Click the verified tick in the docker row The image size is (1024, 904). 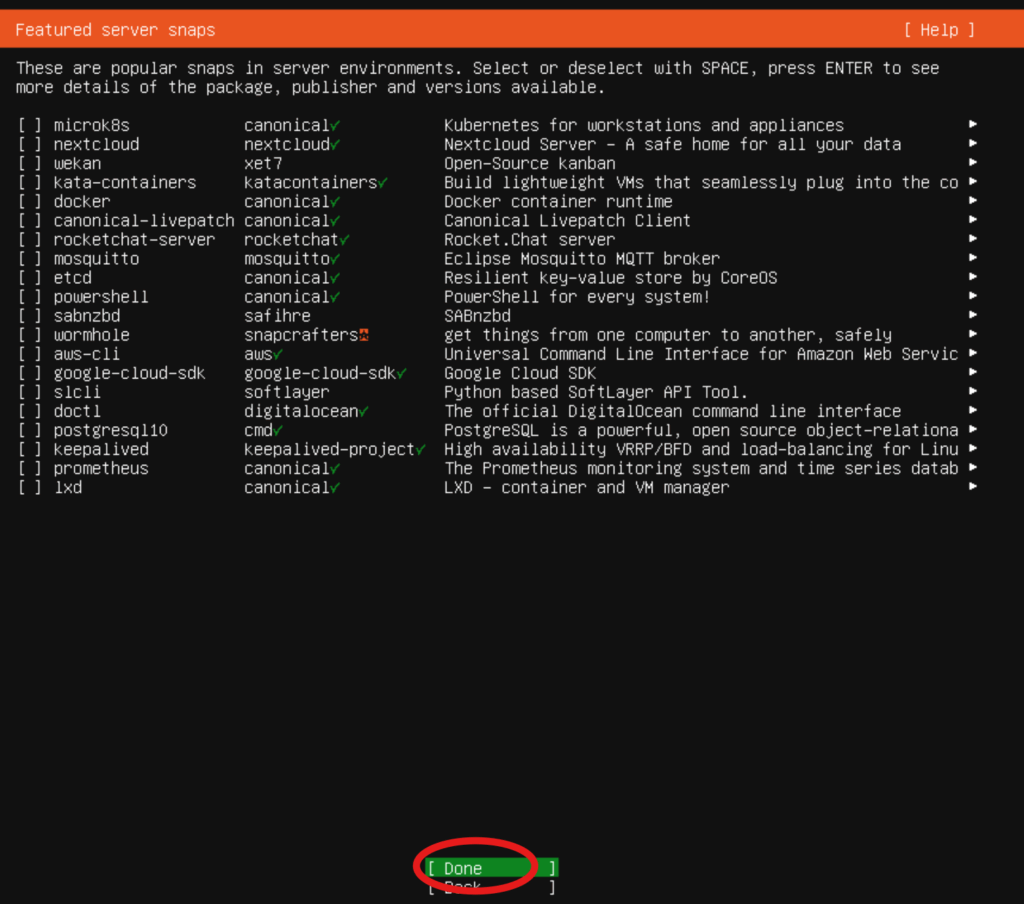click(335, 202)
